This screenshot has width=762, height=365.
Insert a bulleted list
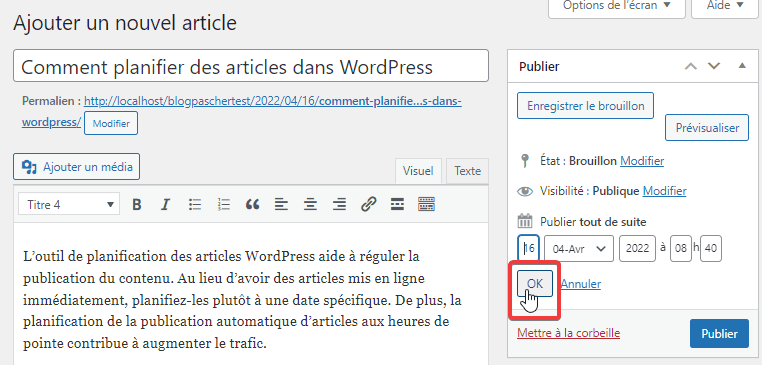pyautogui.click(x=195, y=205)
